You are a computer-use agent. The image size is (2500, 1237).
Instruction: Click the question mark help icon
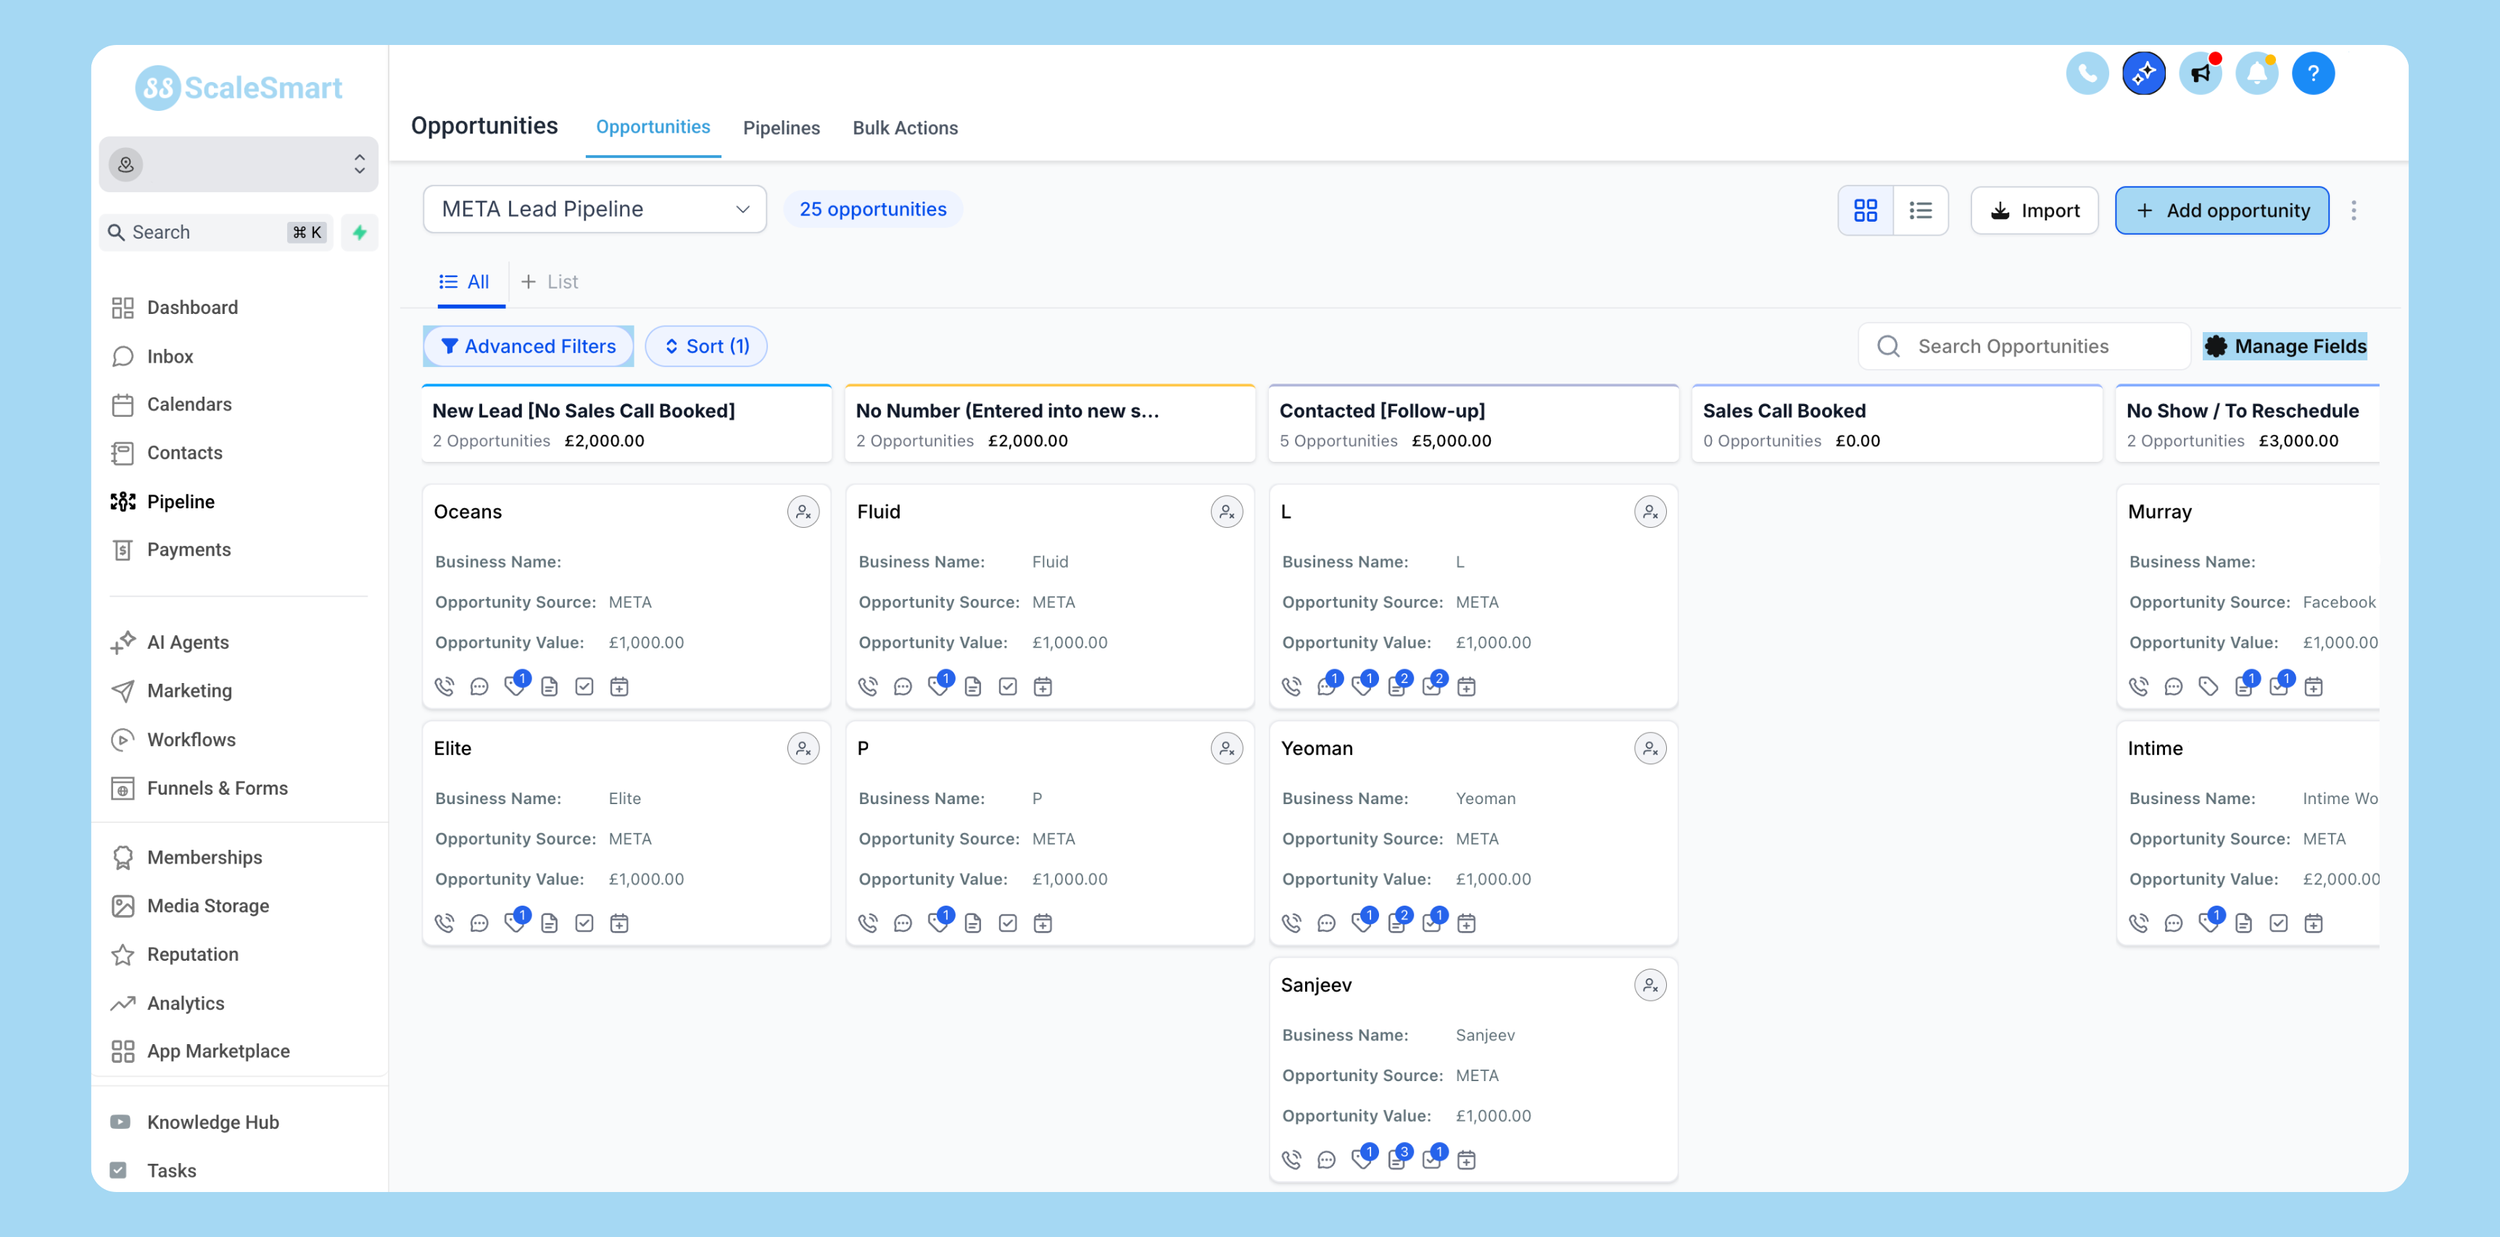(2312, 73)
